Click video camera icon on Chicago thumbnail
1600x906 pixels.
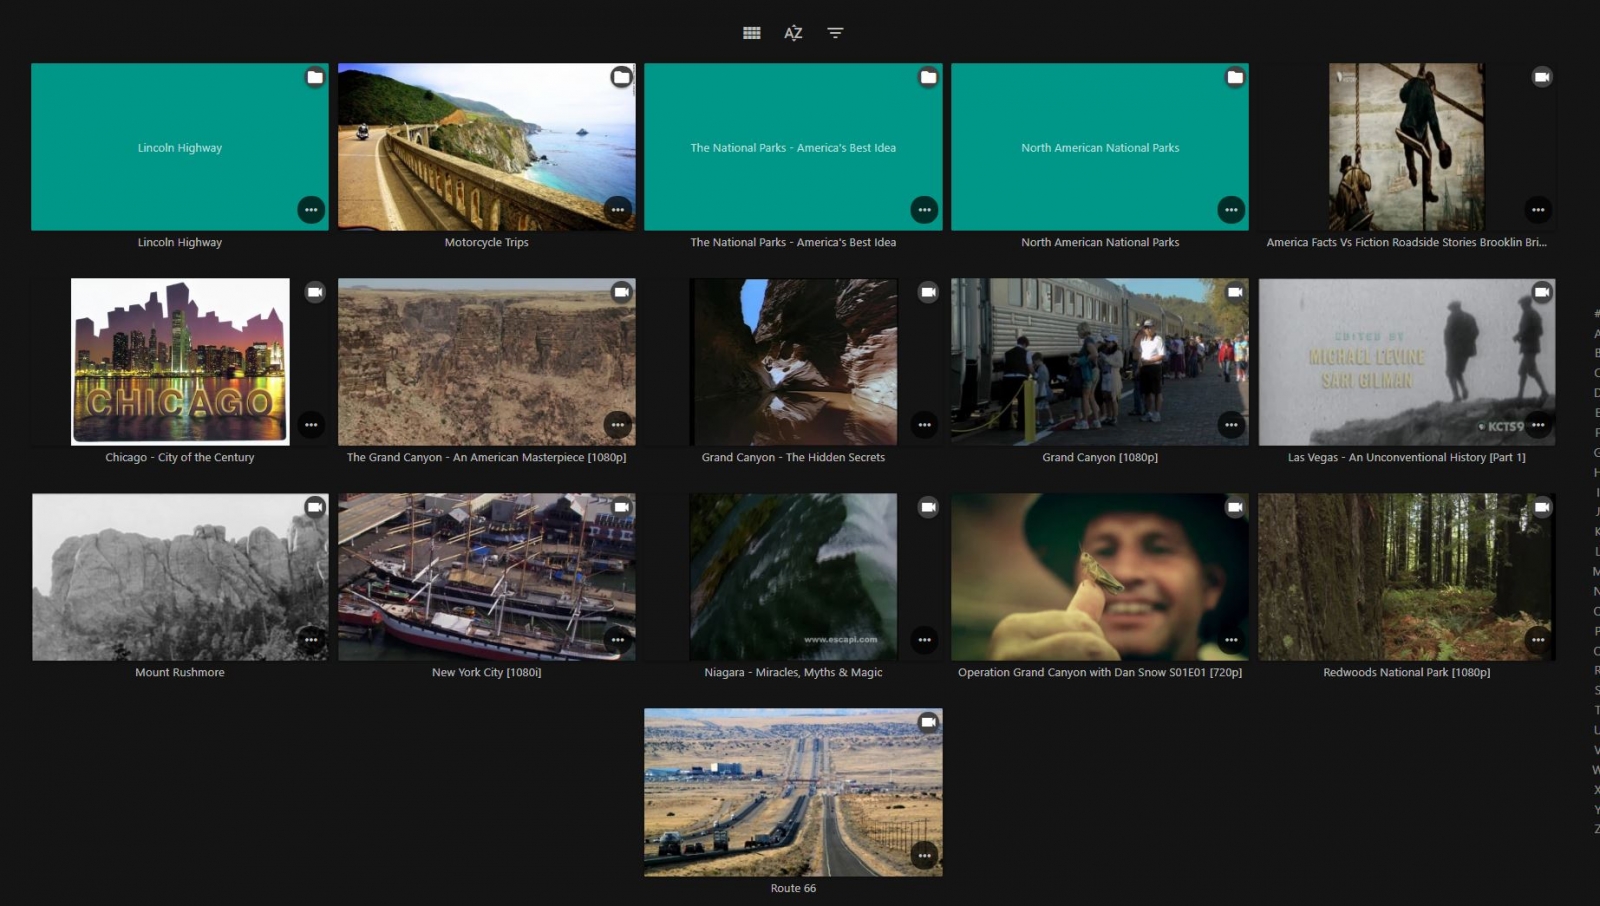point(315,292)
